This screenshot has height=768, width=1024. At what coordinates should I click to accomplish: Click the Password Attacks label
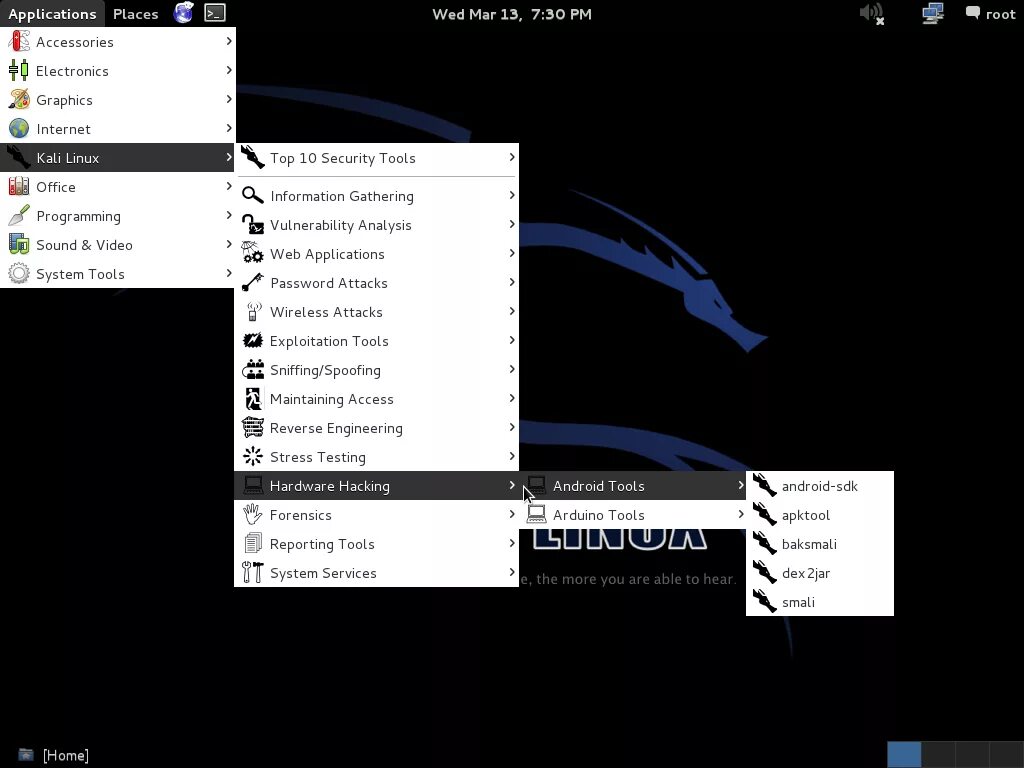(x=329, y=283)
